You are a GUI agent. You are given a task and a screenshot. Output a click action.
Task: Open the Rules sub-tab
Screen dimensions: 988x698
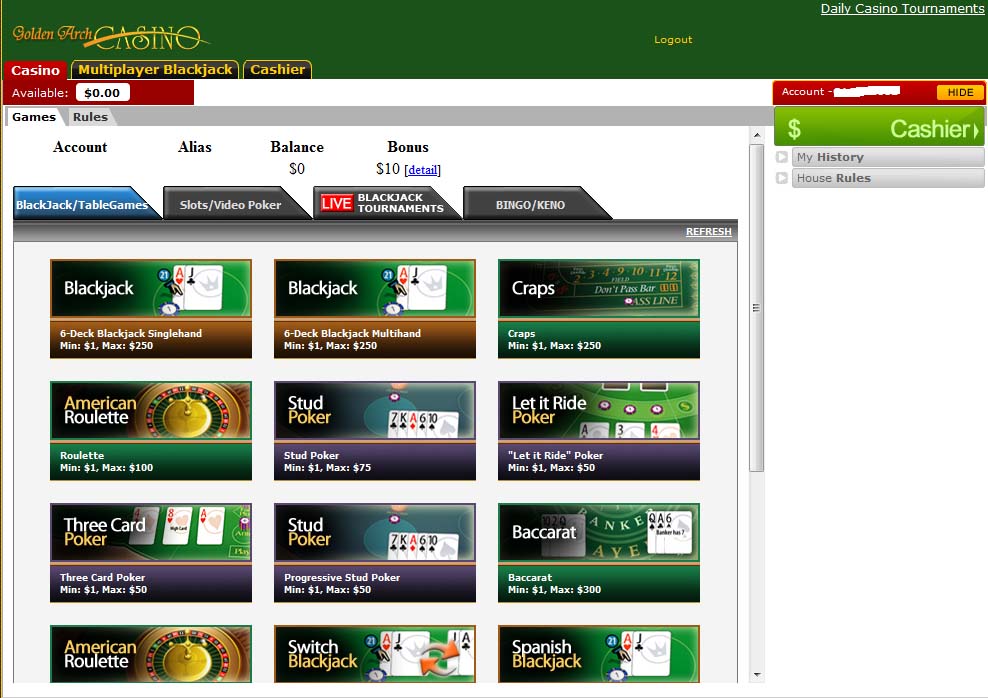90,117
